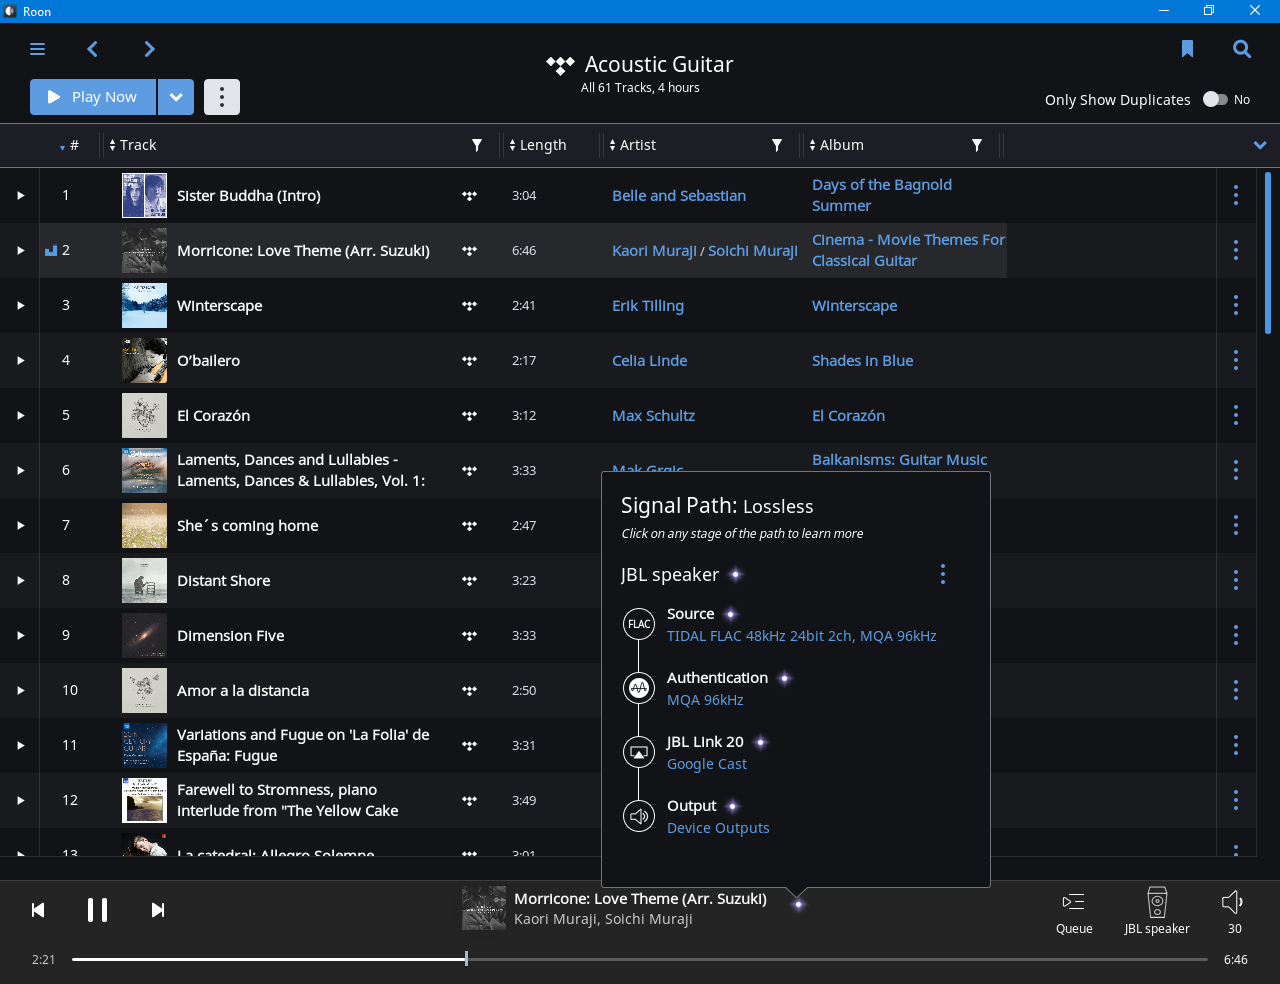1280x984 pixels.
Task: Play the Distant Shore track arrow
Action: [20, 580]
